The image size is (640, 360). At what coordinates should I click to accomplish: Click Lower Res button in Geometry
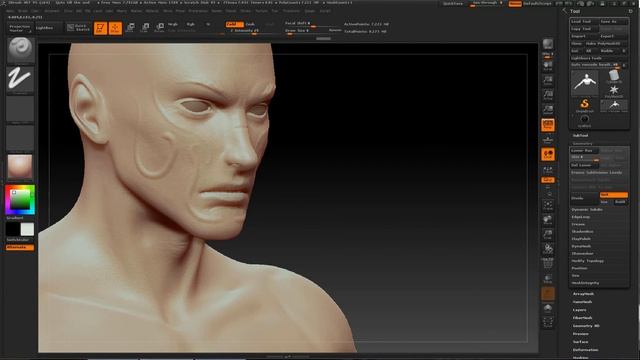(x=584, y=151)
